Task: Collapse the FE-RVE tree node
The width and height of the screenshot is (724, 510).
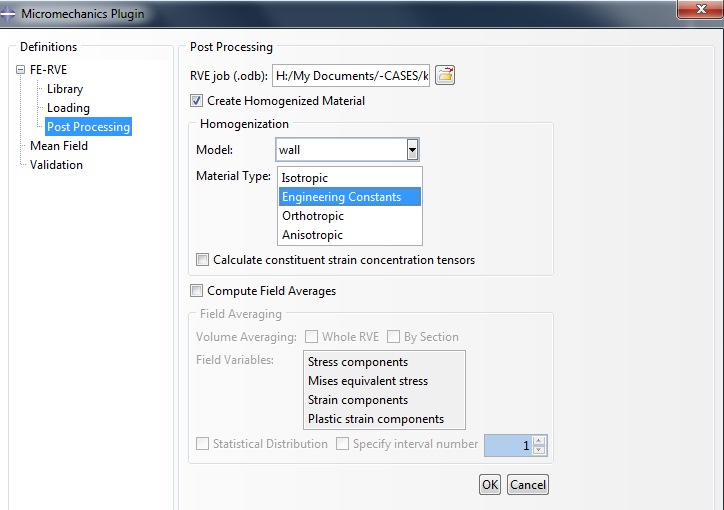Action: 20,70
